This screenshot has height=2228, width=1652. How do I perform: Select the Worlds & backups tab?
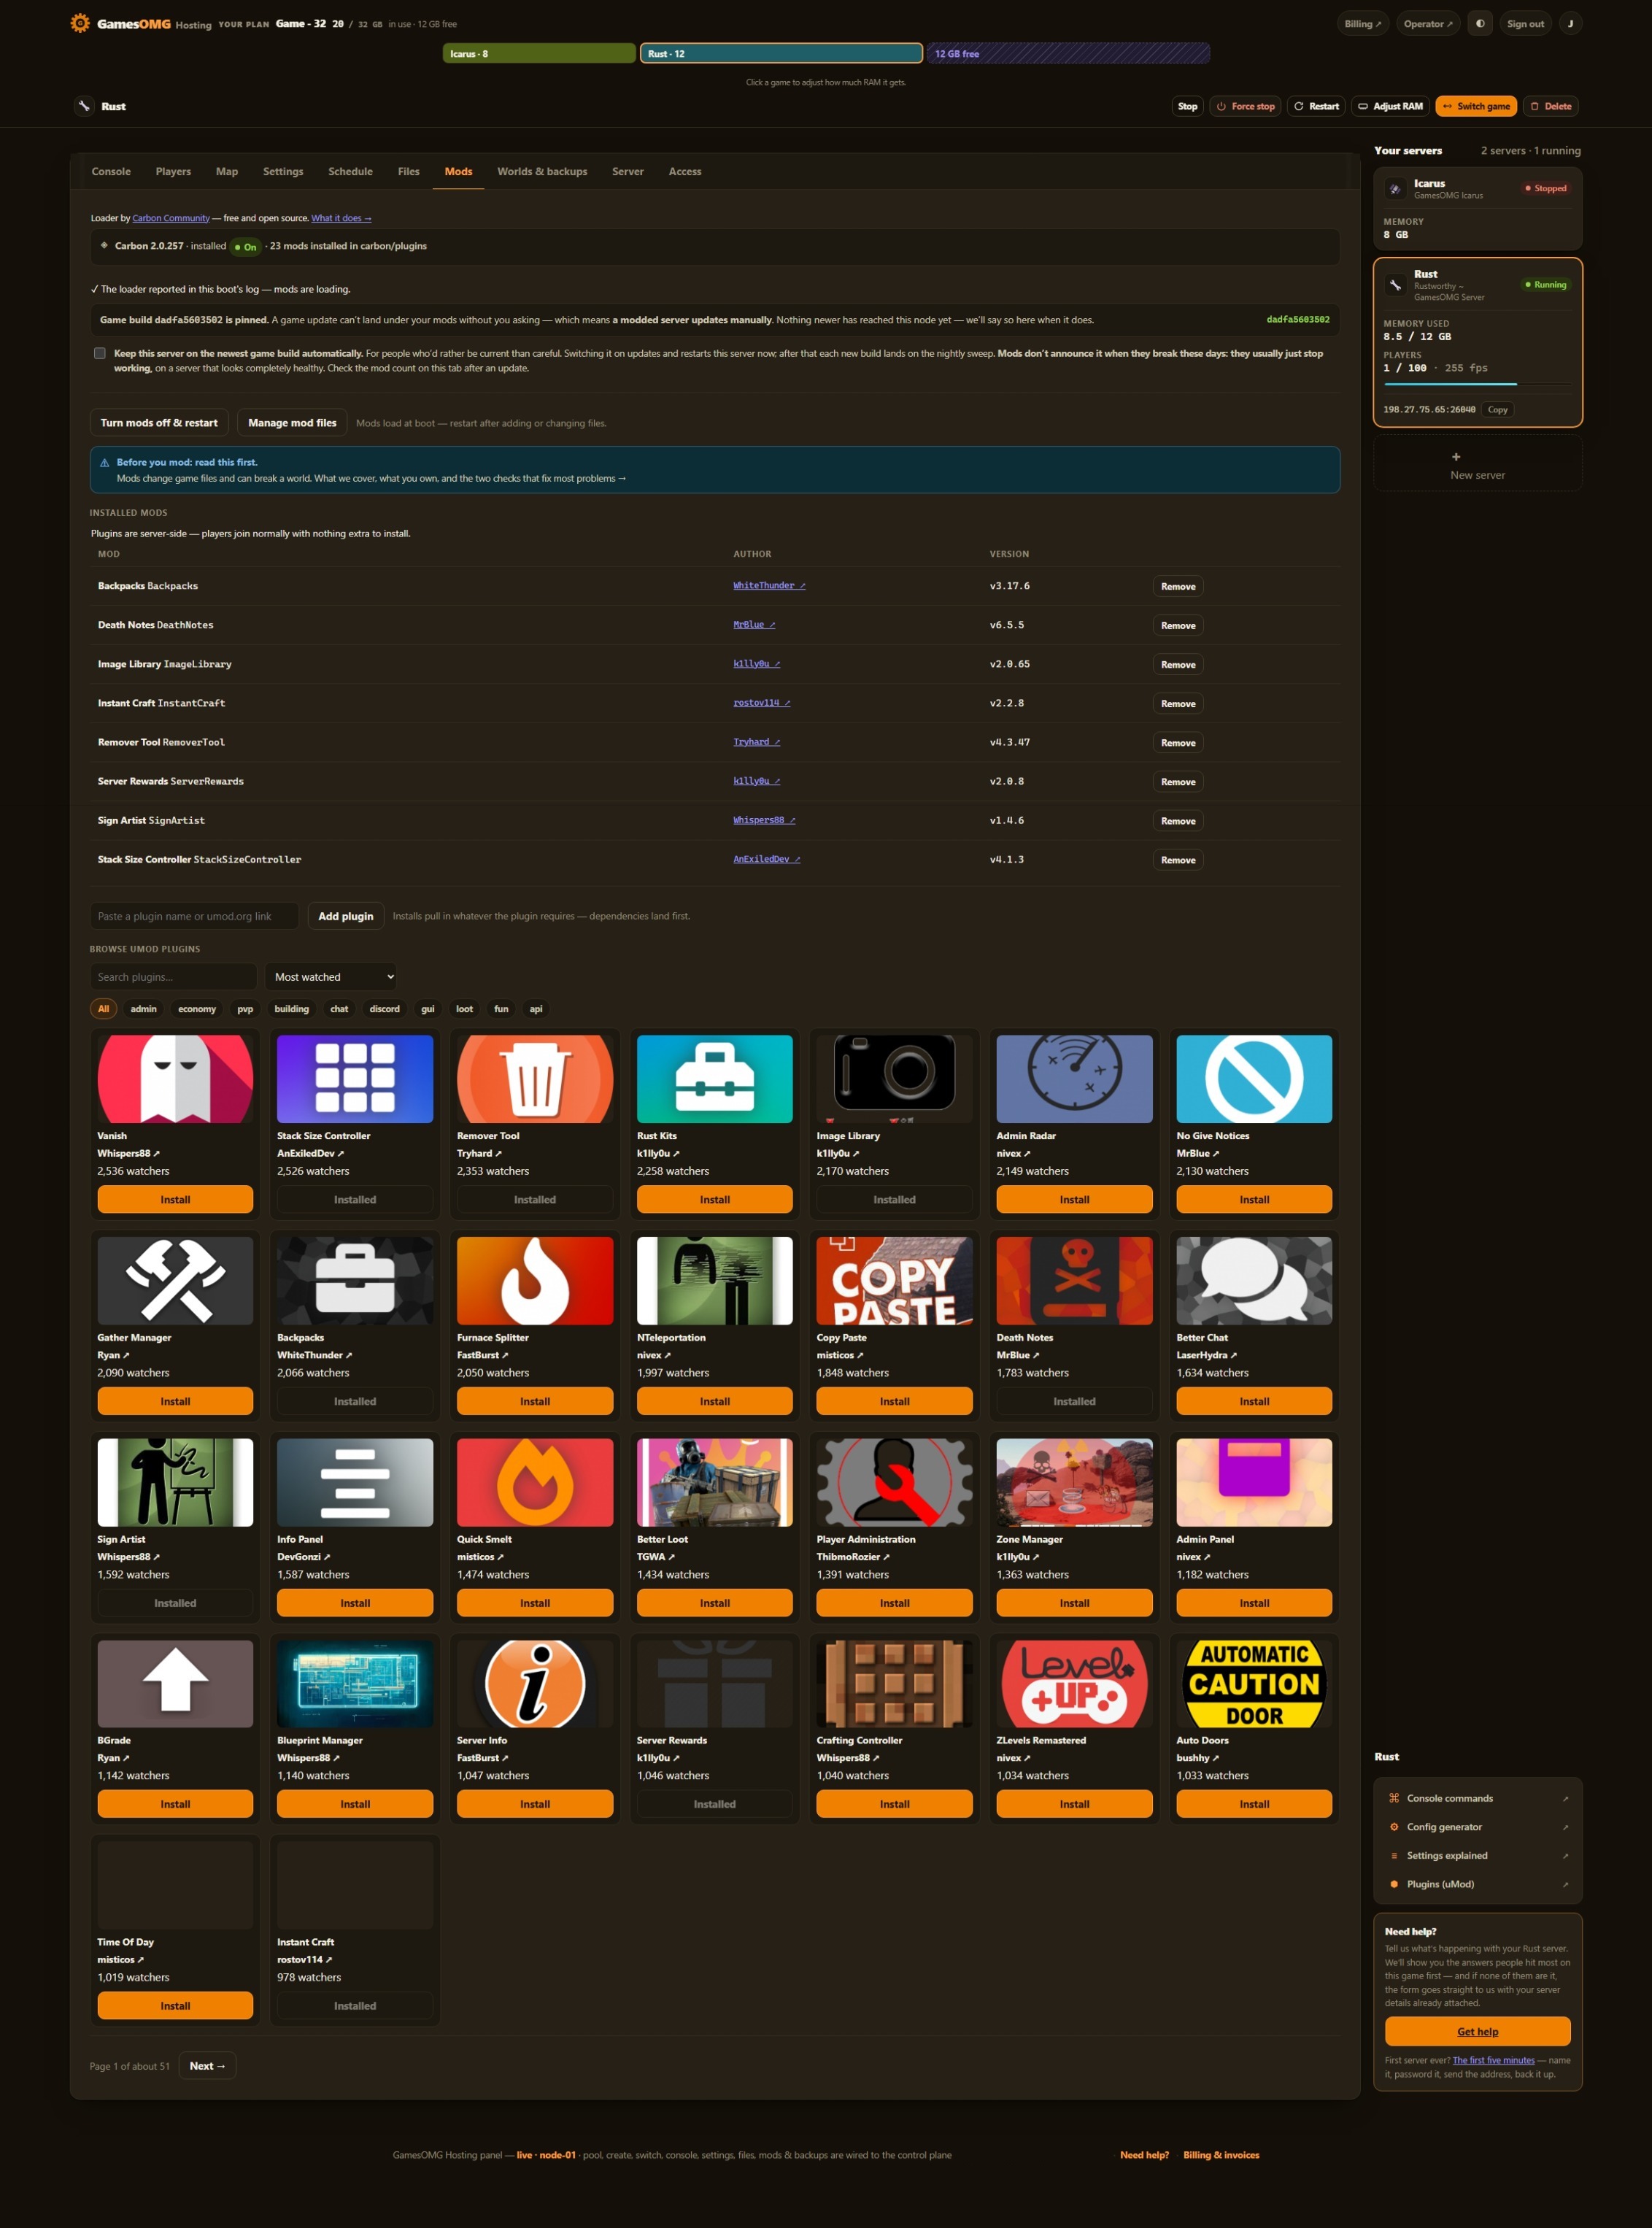tap(542, 171)
